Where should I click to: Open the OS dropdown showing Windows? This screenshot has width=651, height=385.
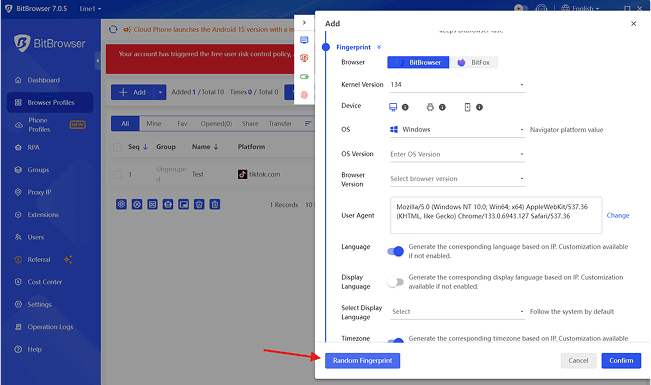(x=457, y=130)
